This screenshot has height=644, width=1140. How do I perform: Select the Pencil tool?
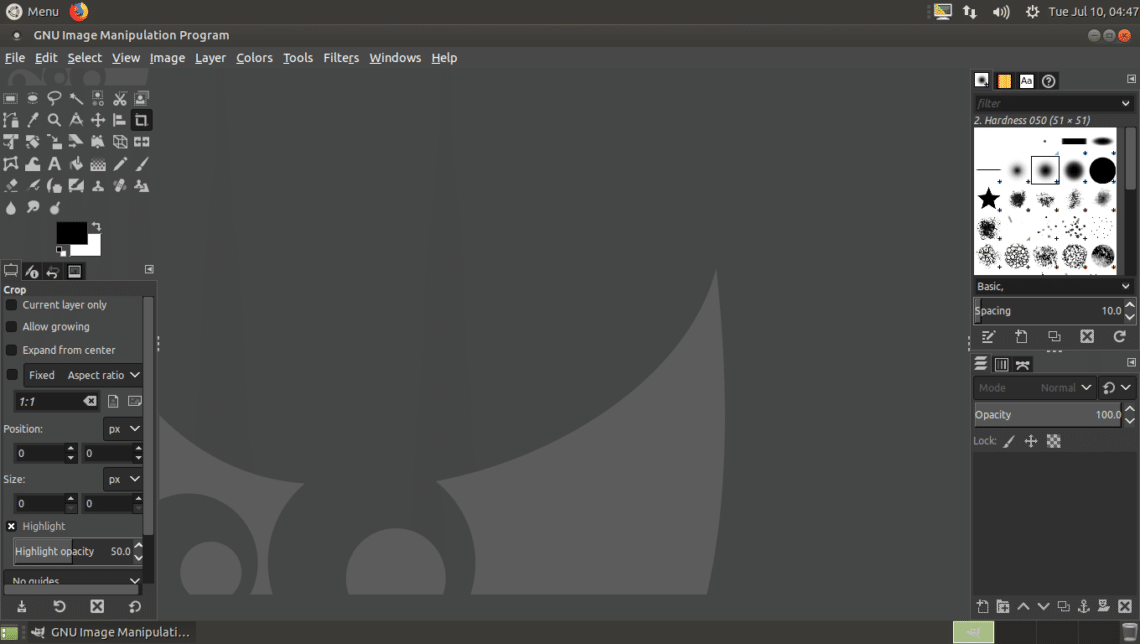coord(119,164)
